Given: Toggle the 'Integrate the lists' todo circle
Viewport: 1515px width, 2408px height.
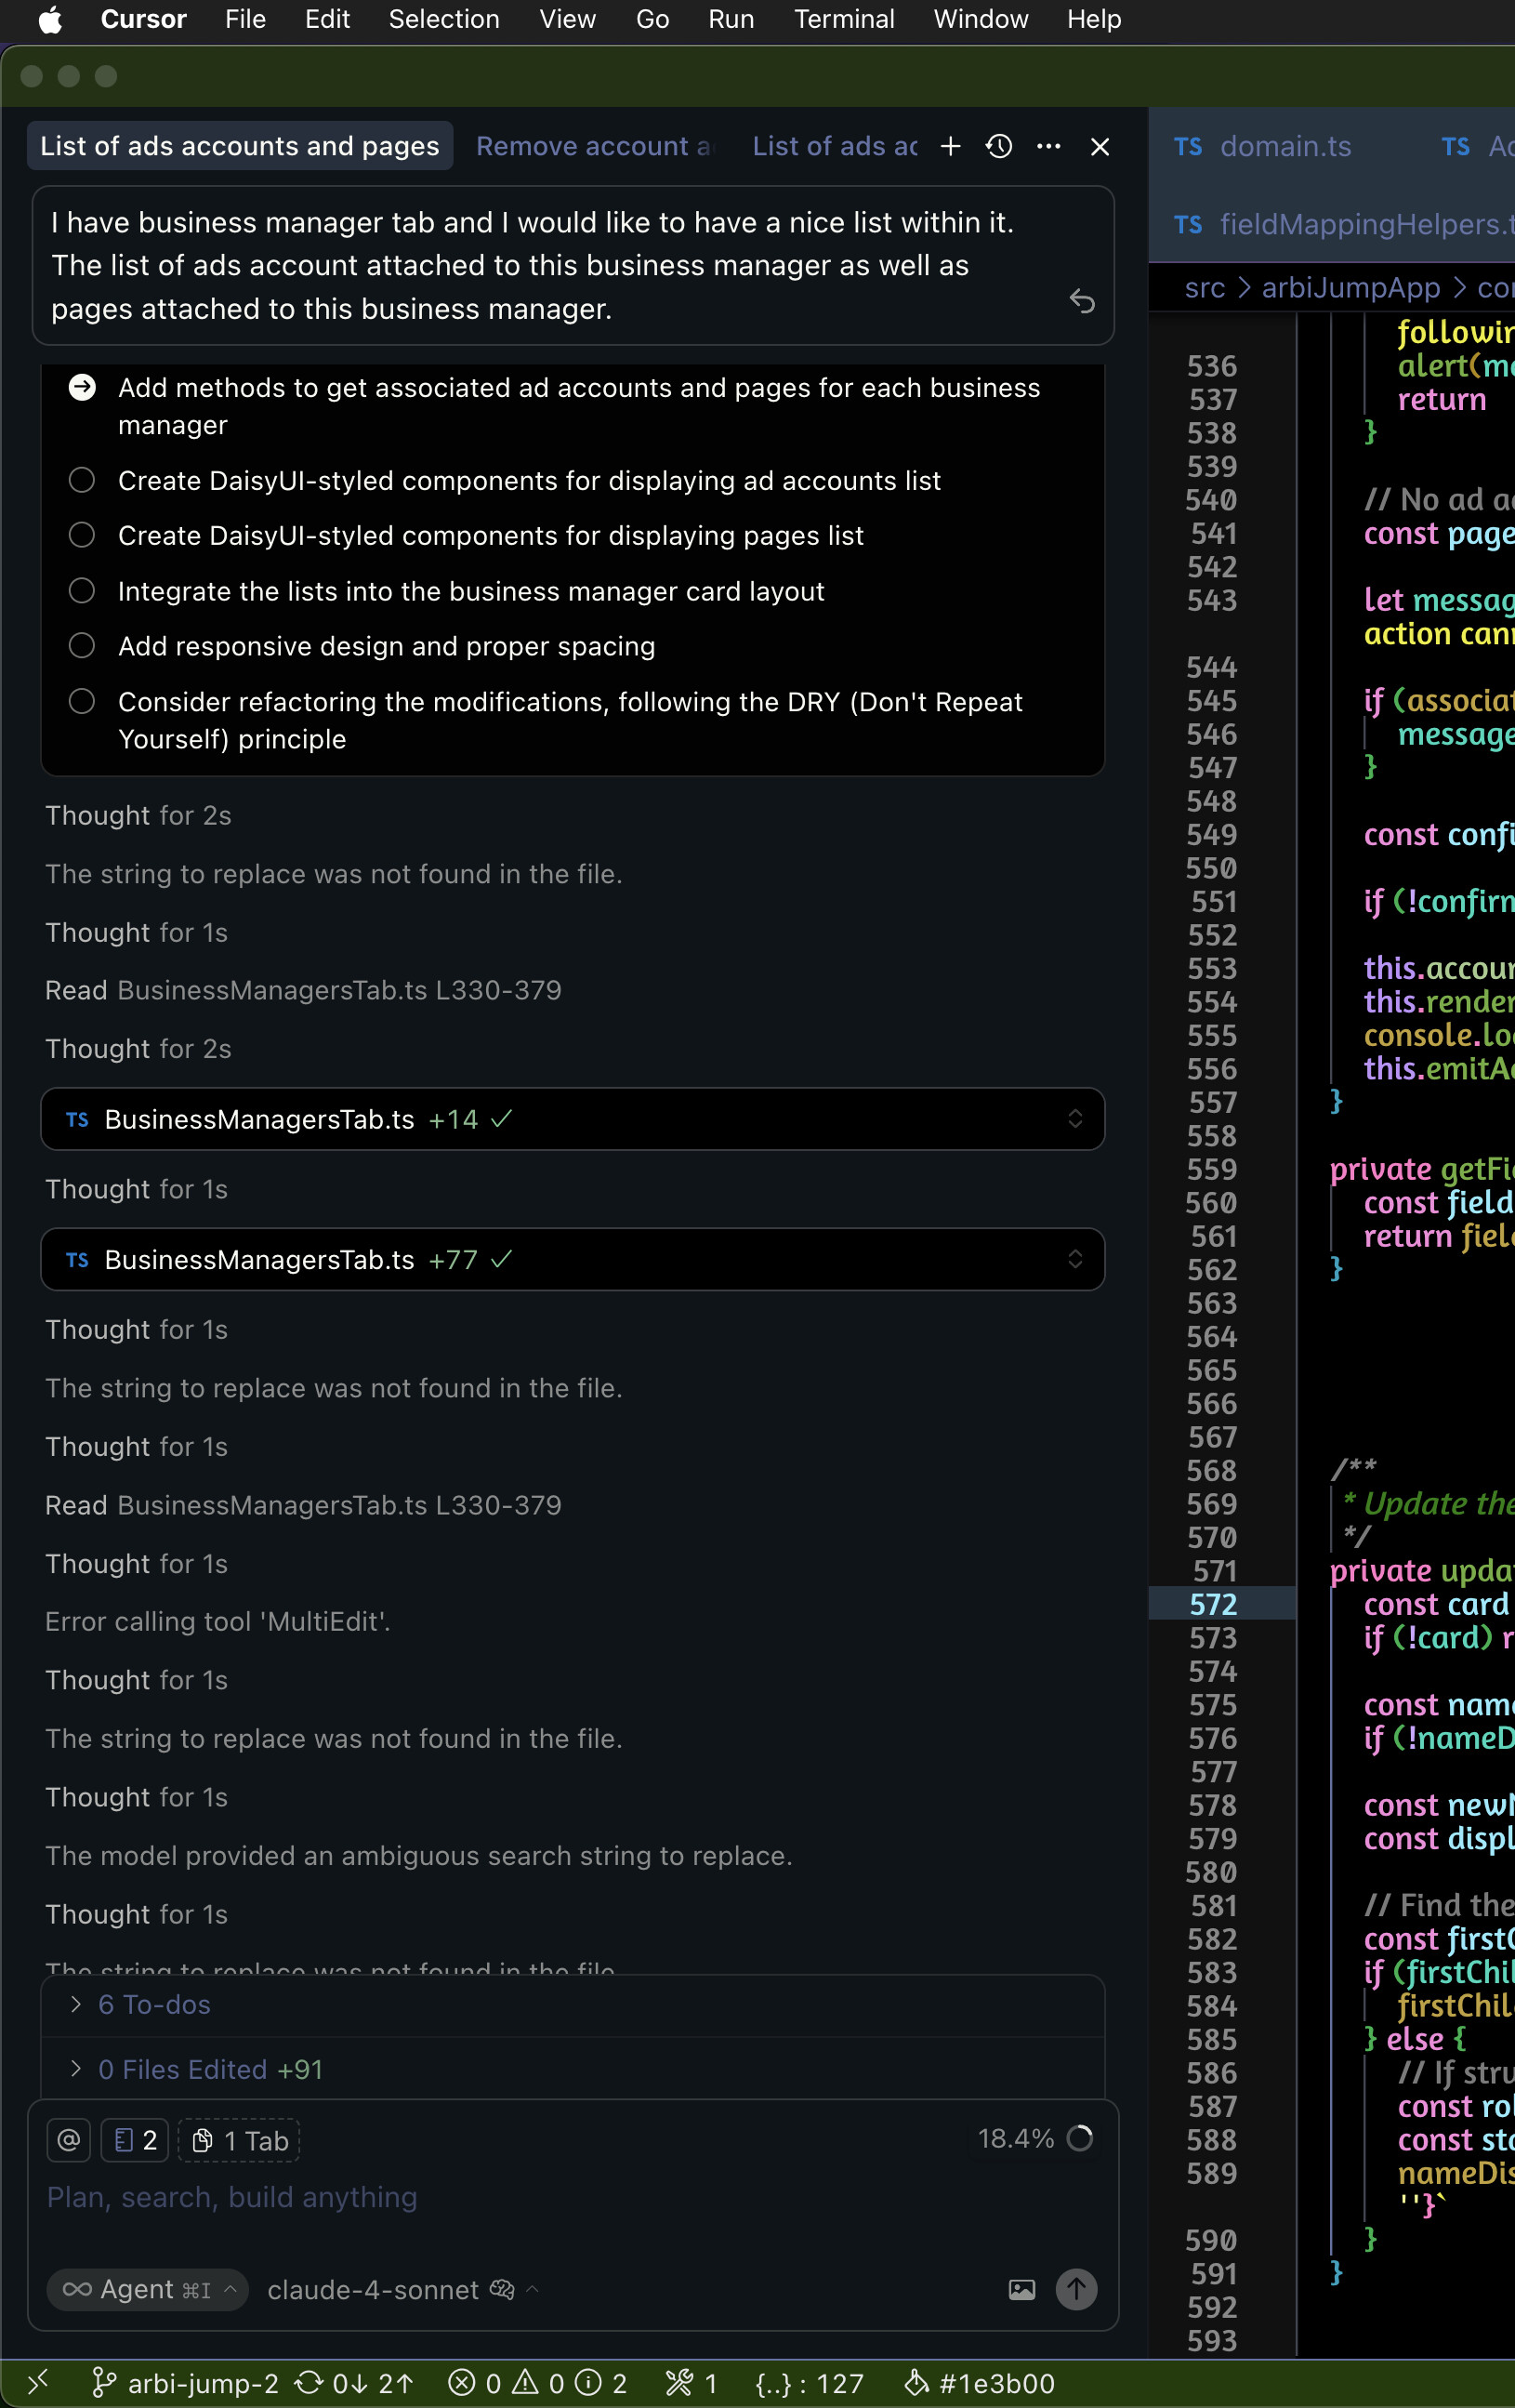Looking at the screenshot, I should click(x=82, y=591).
